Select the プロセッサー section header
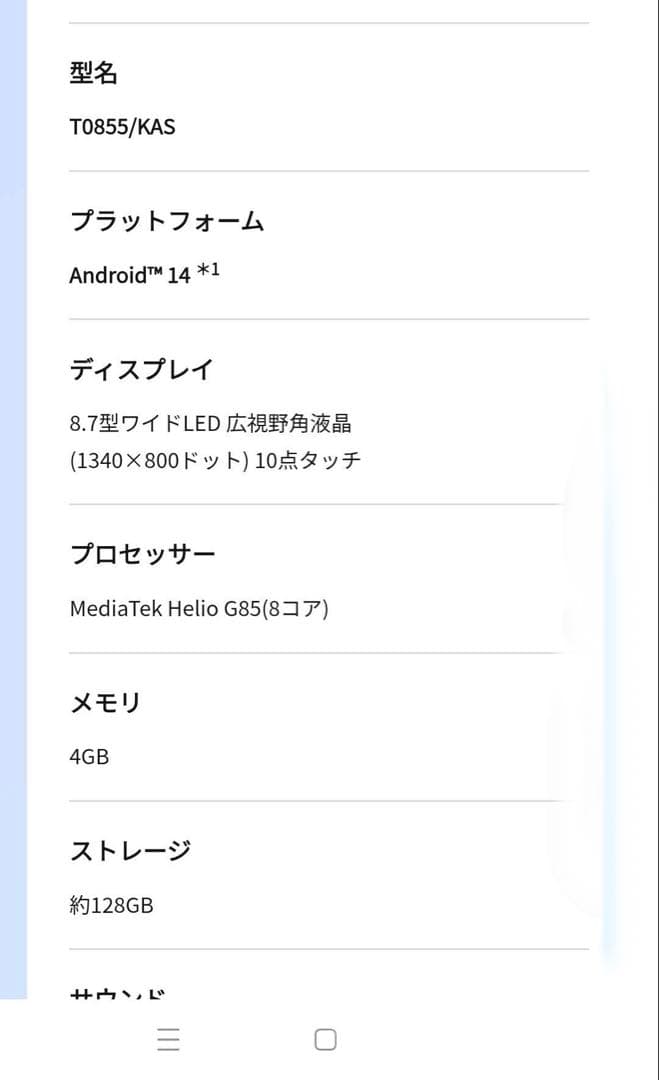This screenshot has height=1080, width=659. (x=143, y=552)
